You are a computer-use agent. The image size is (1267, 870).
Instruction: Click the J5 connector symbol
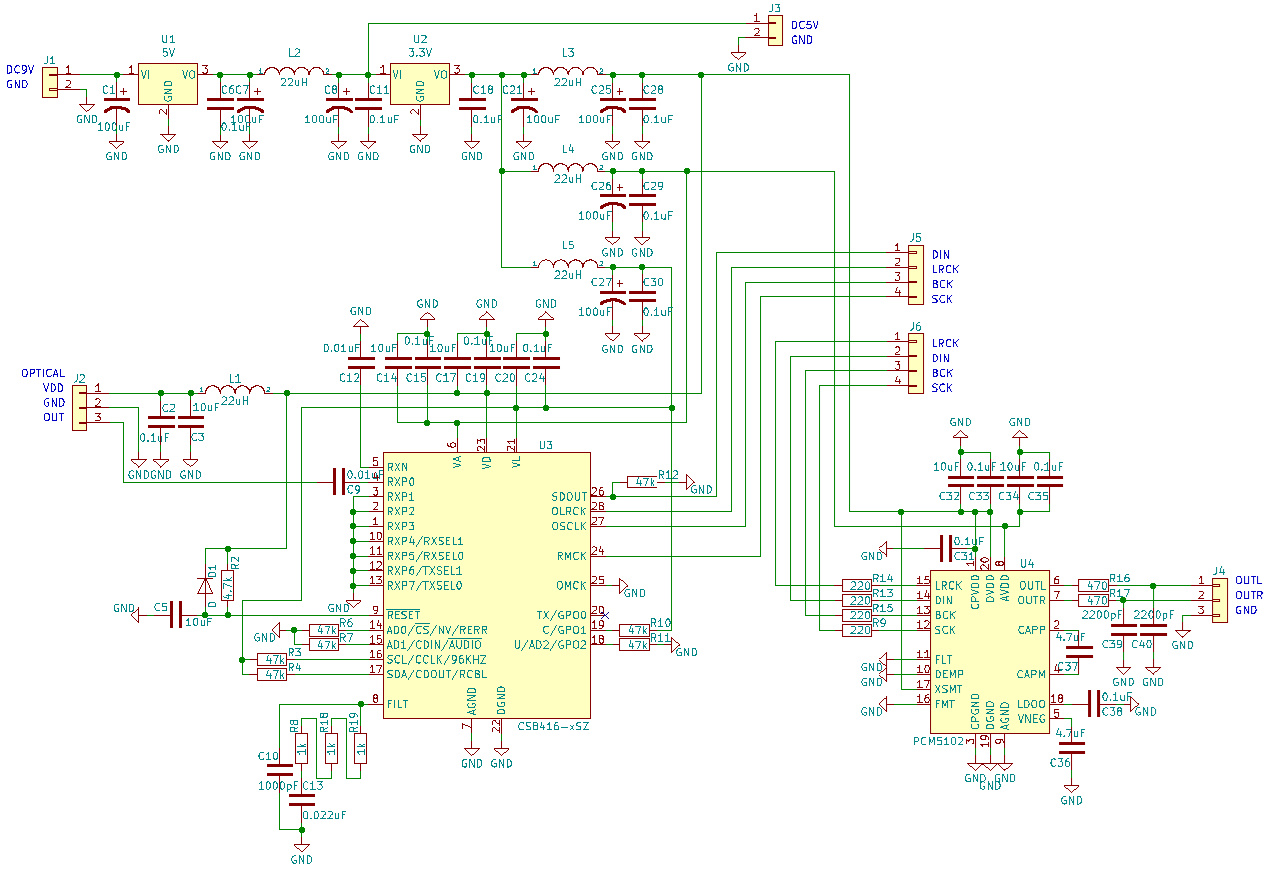point(915,276)
